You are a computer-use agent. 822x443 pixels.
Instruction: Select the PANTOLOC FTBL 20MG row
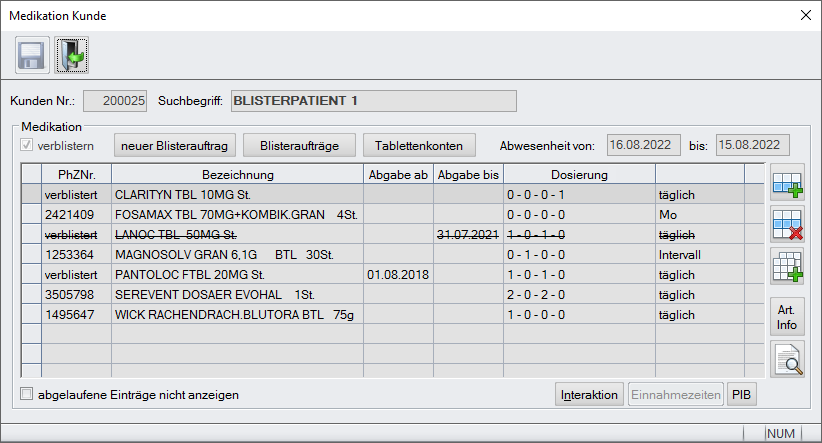[236, 274]
